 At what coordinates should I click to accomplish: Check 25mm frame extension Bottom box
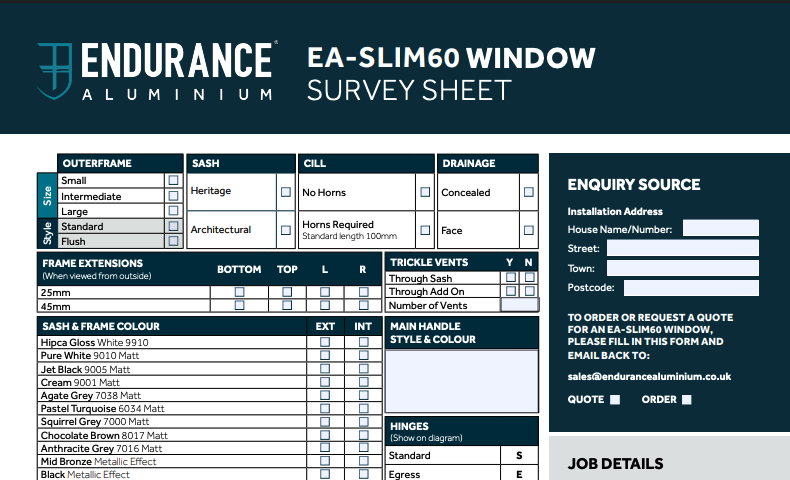pos(239,292)
